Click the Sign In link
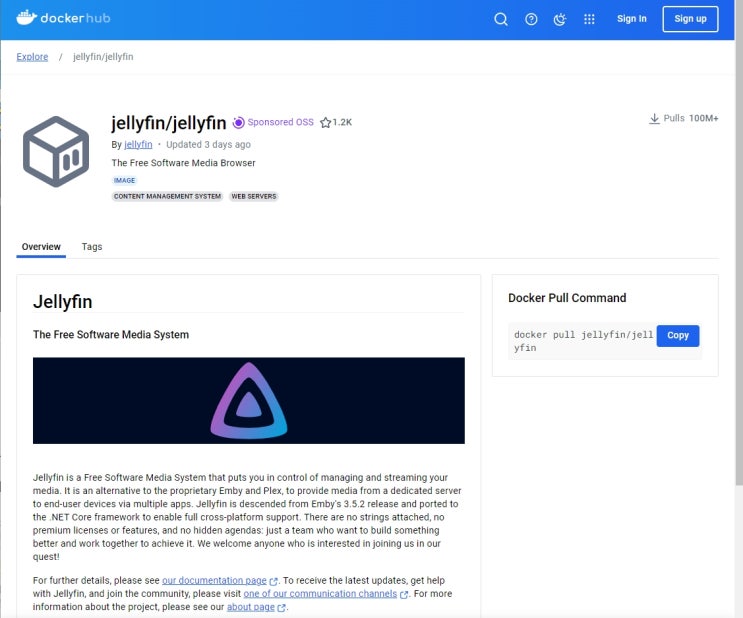Image resolution: width=743 pixels, height=618 pixels. tap(632, 19)
